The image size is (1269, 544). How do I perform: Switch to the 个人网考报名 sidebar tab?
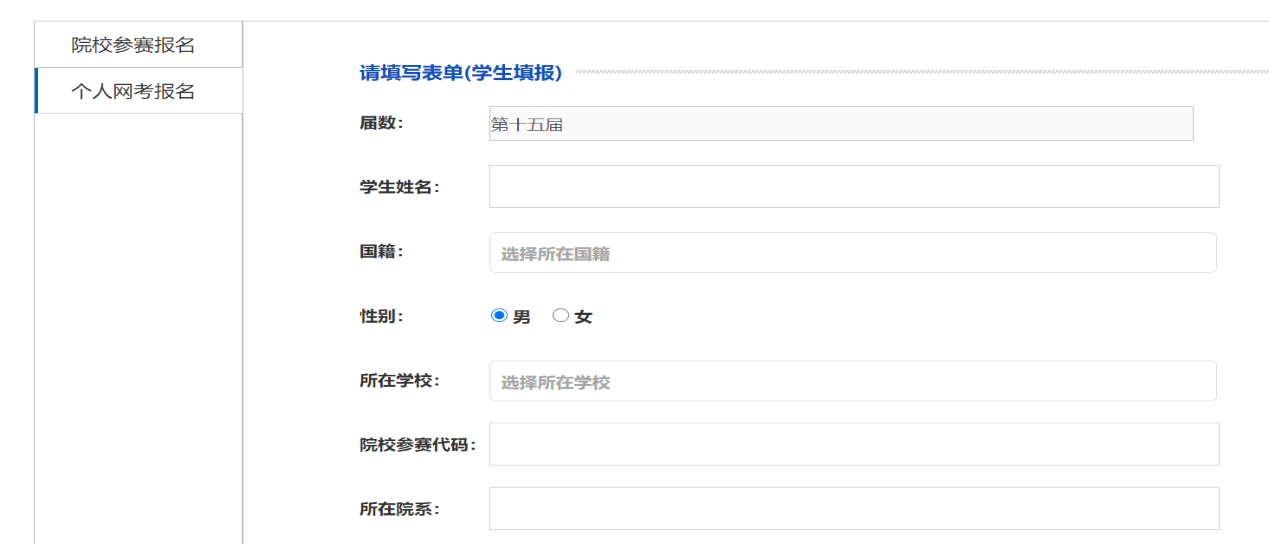tap(133, 92)
